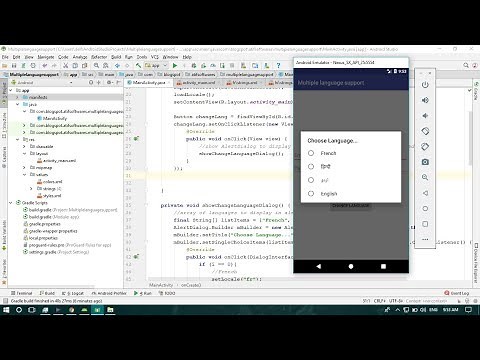Open the Run tool window
Viewport: 480px width, 360px height.
point(143,293)
